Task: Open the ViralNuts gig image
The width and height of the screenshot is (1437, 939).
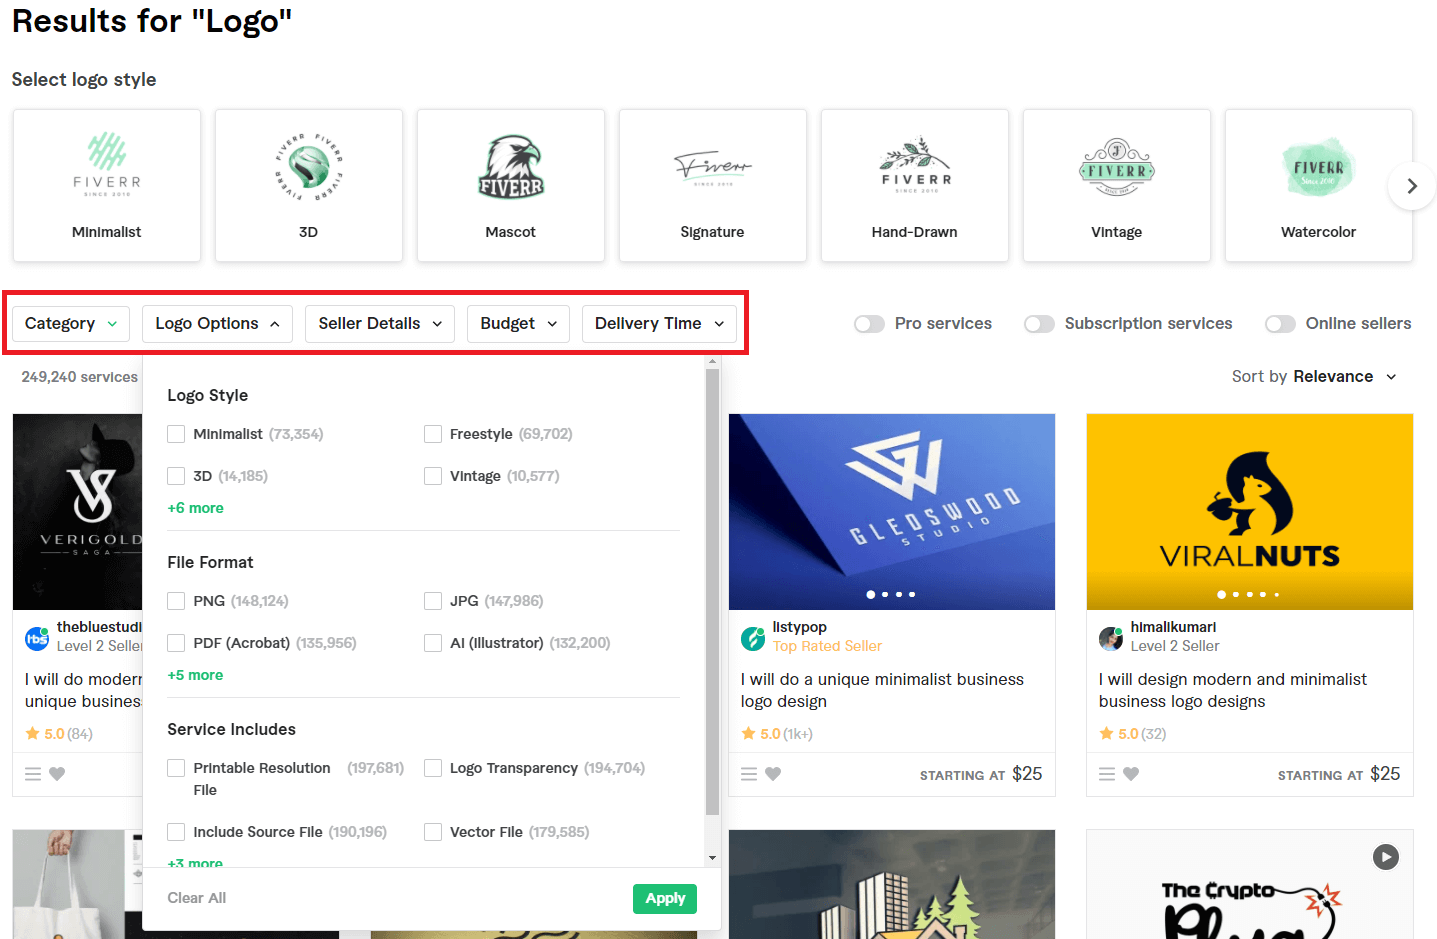Action: coord(1250,512)
